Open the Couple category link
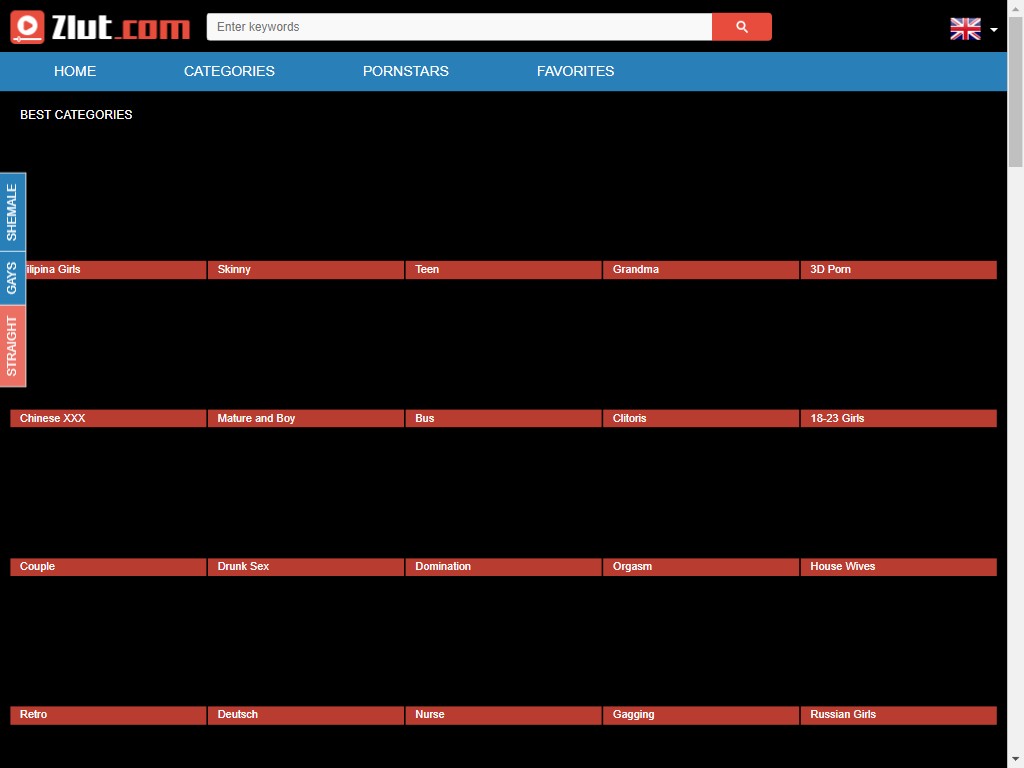This screenshot has width=1024, height=768. coord(108,567)
